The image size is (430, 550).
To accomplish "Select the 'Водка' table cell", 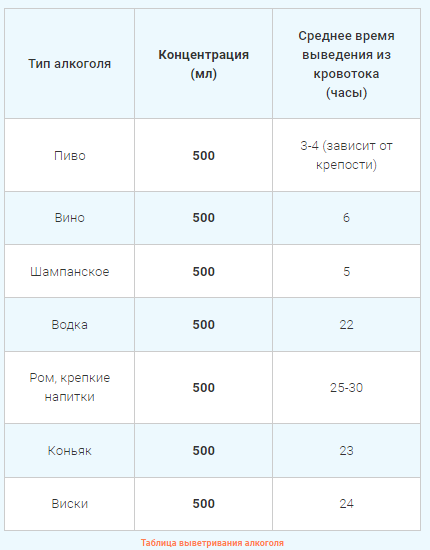I will coord(69,324).
